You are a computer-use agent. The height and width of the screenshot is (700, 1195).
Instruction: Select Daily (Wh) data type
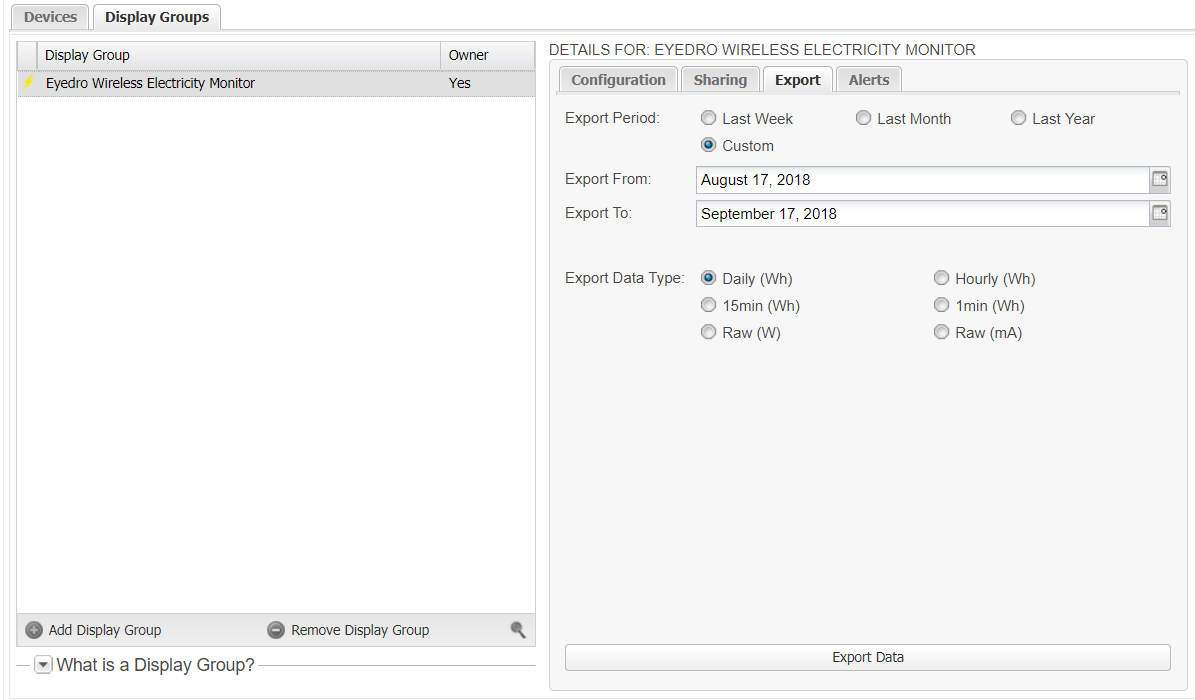coord(709,278)
